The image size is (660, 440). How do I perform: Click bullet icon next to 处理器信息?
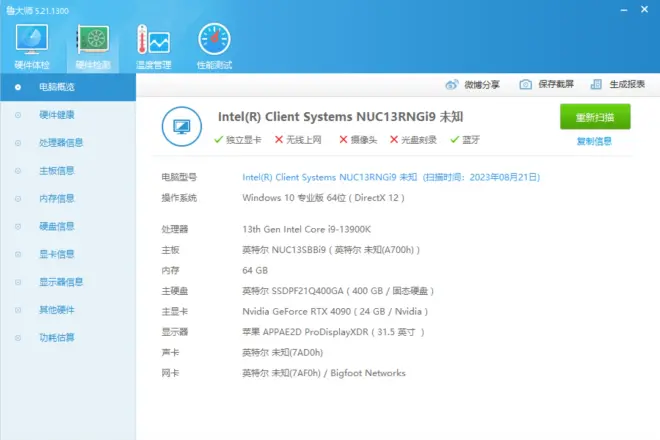(x=18, y=143)
